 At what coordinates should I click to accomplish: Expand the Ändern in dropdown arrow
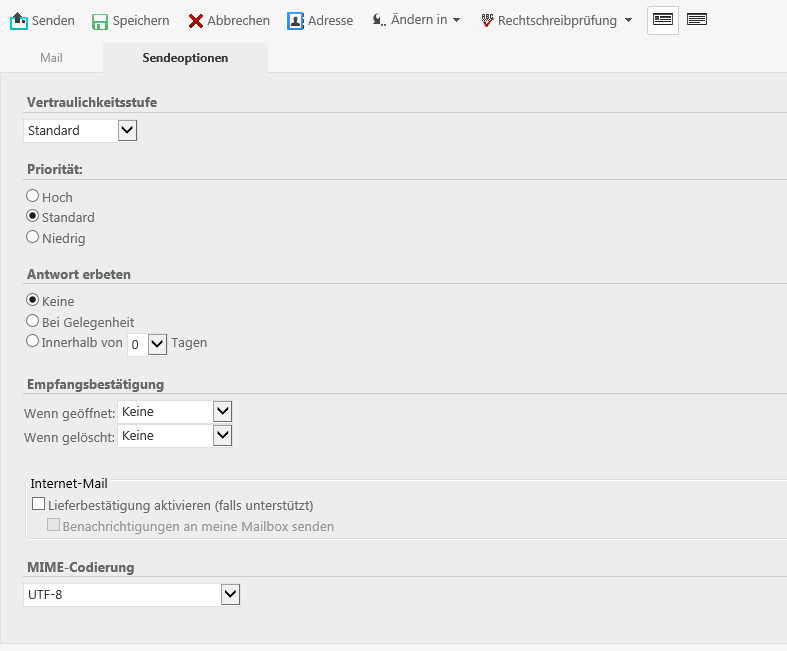(x=456, y=20)
